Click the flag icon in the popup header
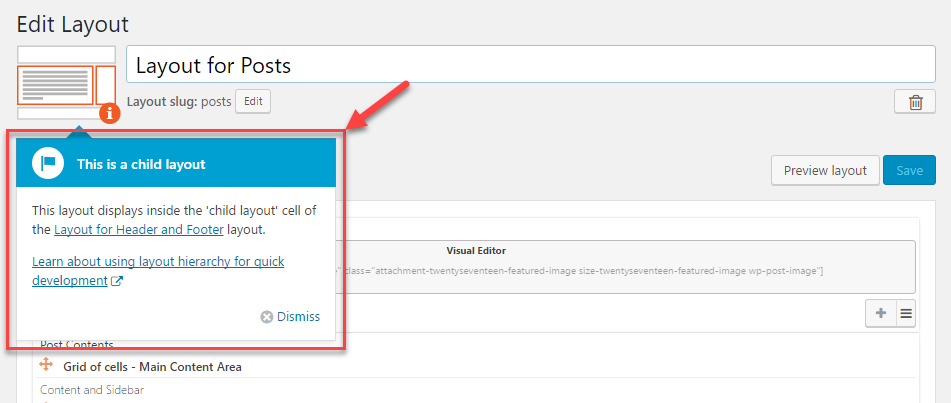 [x=47, y=164]
